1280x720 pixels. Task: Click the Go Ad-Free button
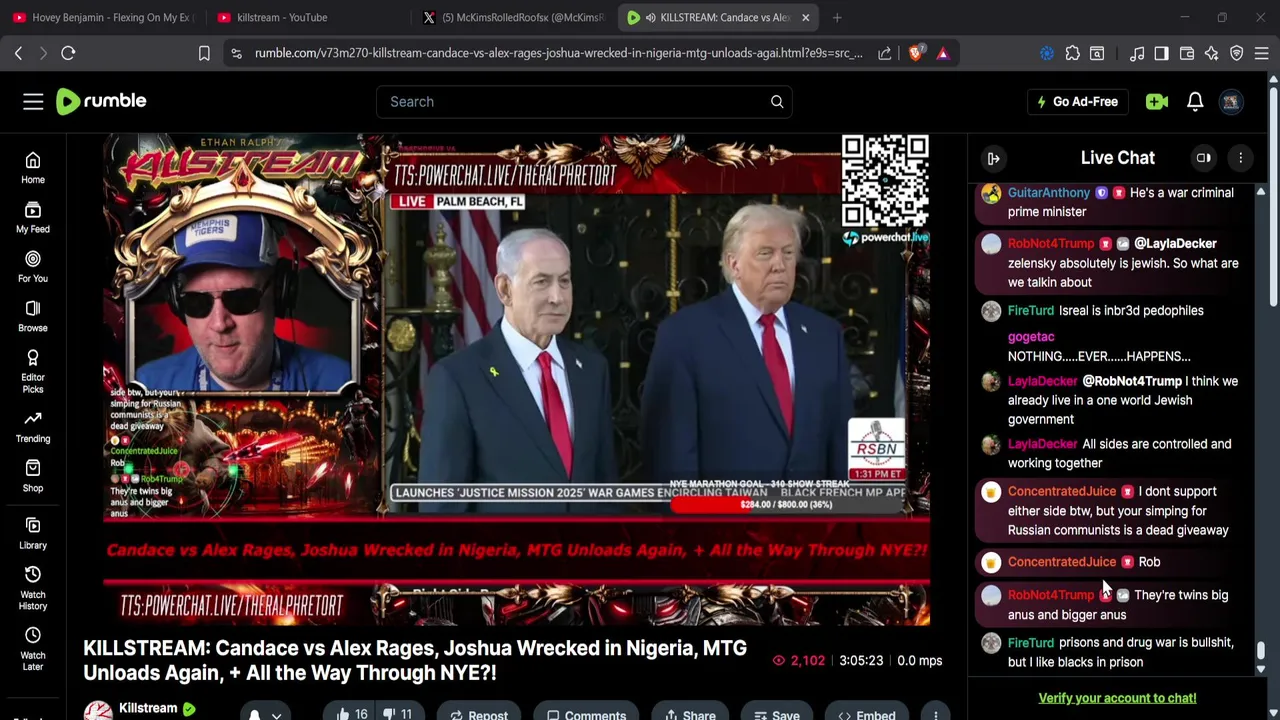pos(1077,101)
